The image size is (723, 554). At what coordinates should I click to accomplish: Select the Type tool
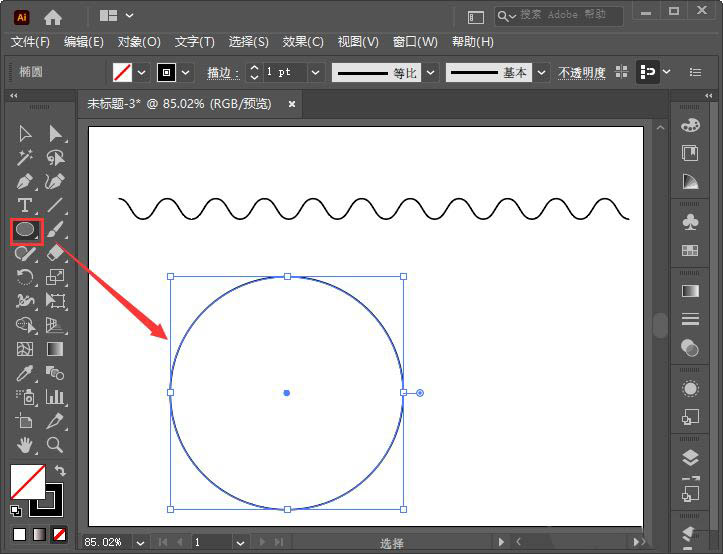[25, 205]
